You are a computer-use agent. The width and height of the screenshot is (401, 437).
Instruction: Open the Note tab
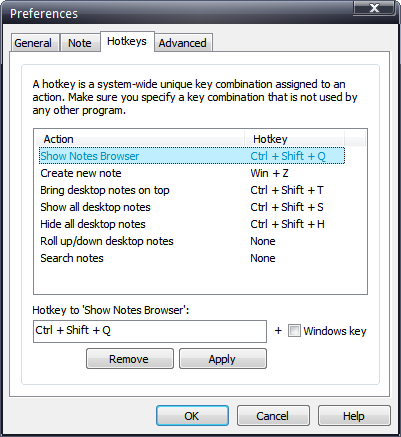click(x=80, y=43)
